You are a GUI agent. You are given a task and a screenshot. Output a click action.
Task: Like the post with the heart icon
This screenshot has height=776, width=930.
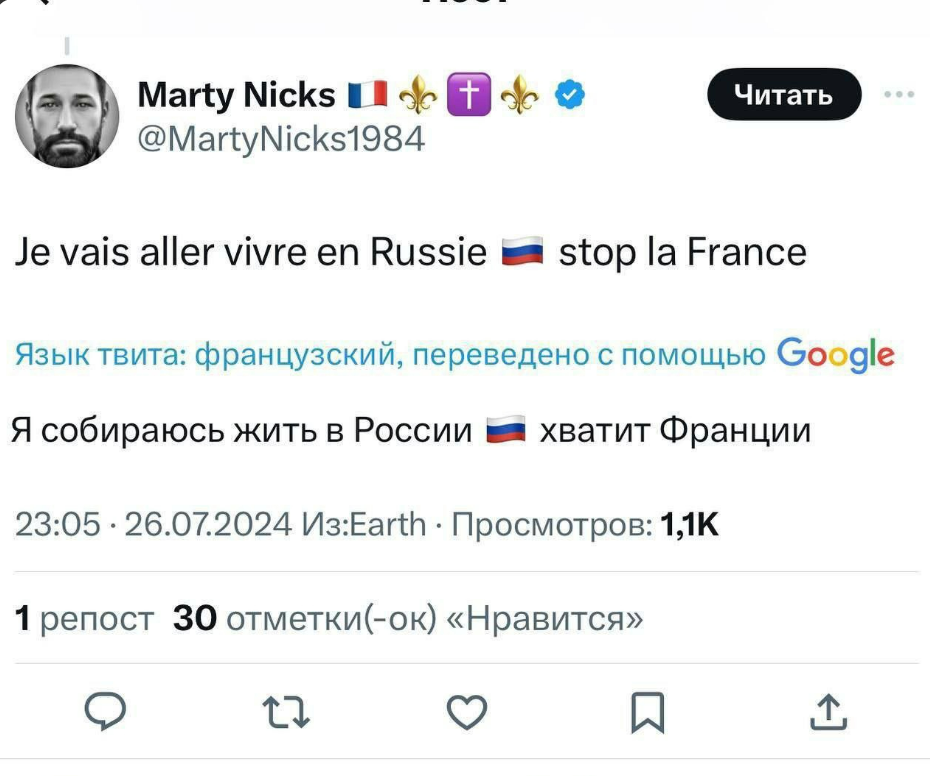[x=465, y=712]
